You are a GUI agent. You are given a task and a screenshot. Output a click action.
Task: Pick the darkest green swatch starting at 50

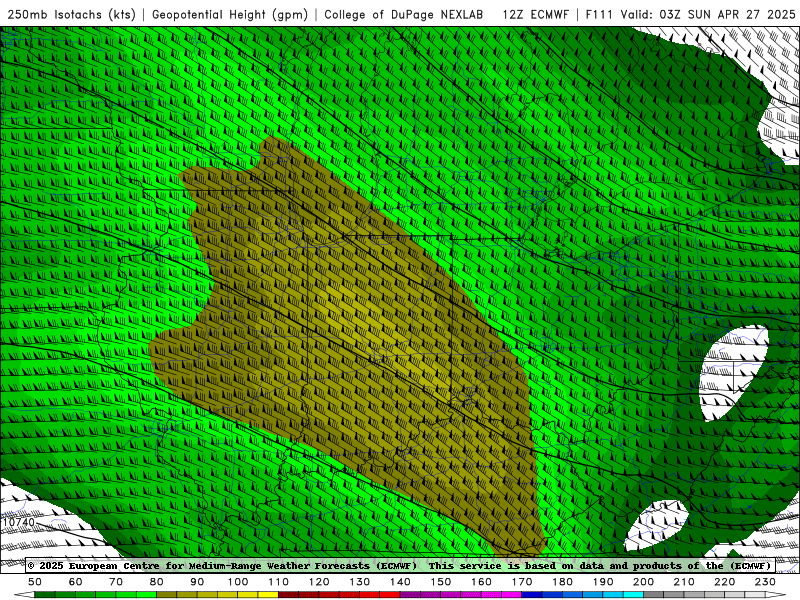coord(44,595)
